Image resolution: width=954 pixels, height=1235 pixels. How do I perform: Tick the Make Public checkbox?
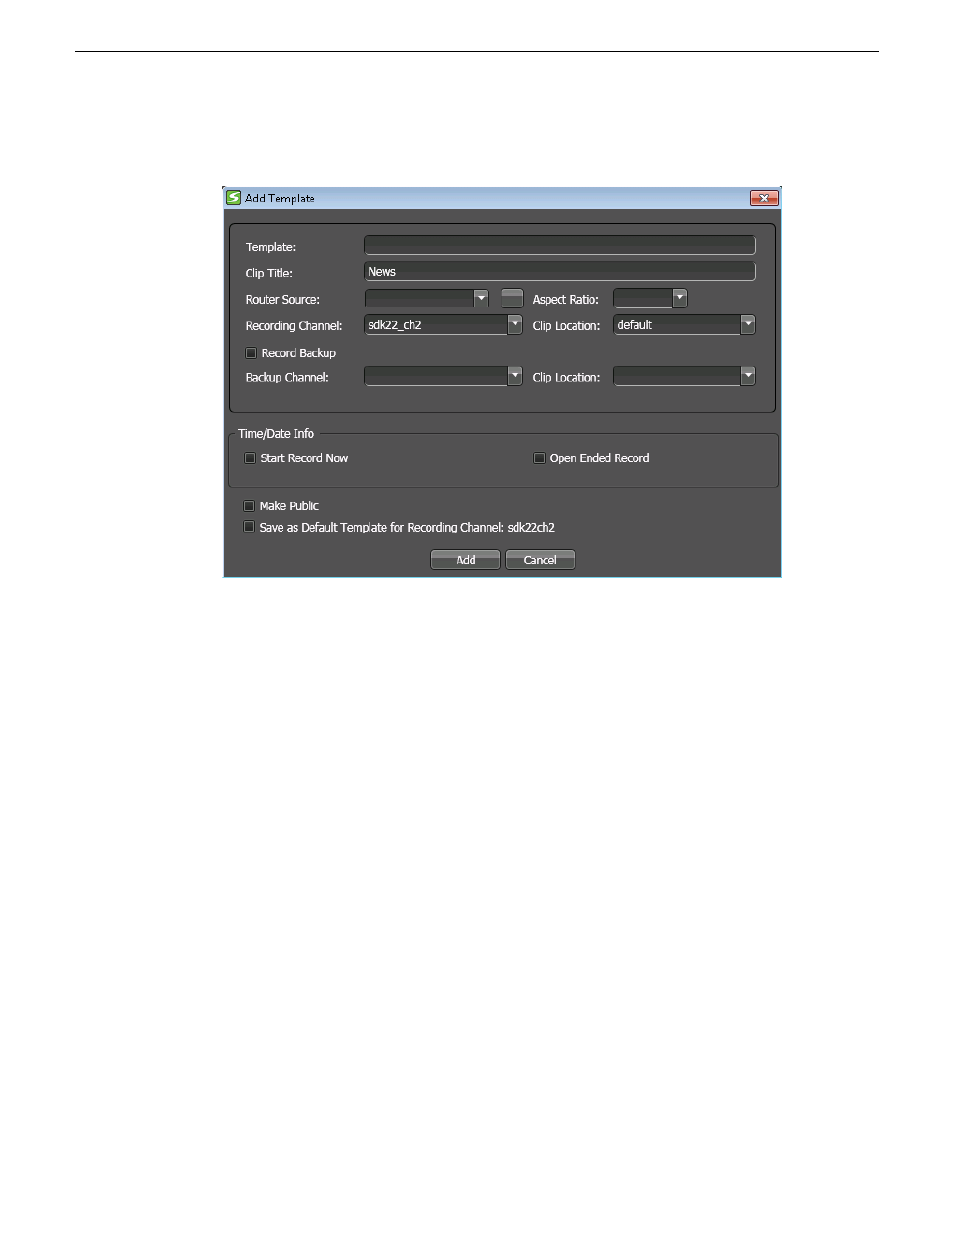pyautogui.click(x=249, y=506)
